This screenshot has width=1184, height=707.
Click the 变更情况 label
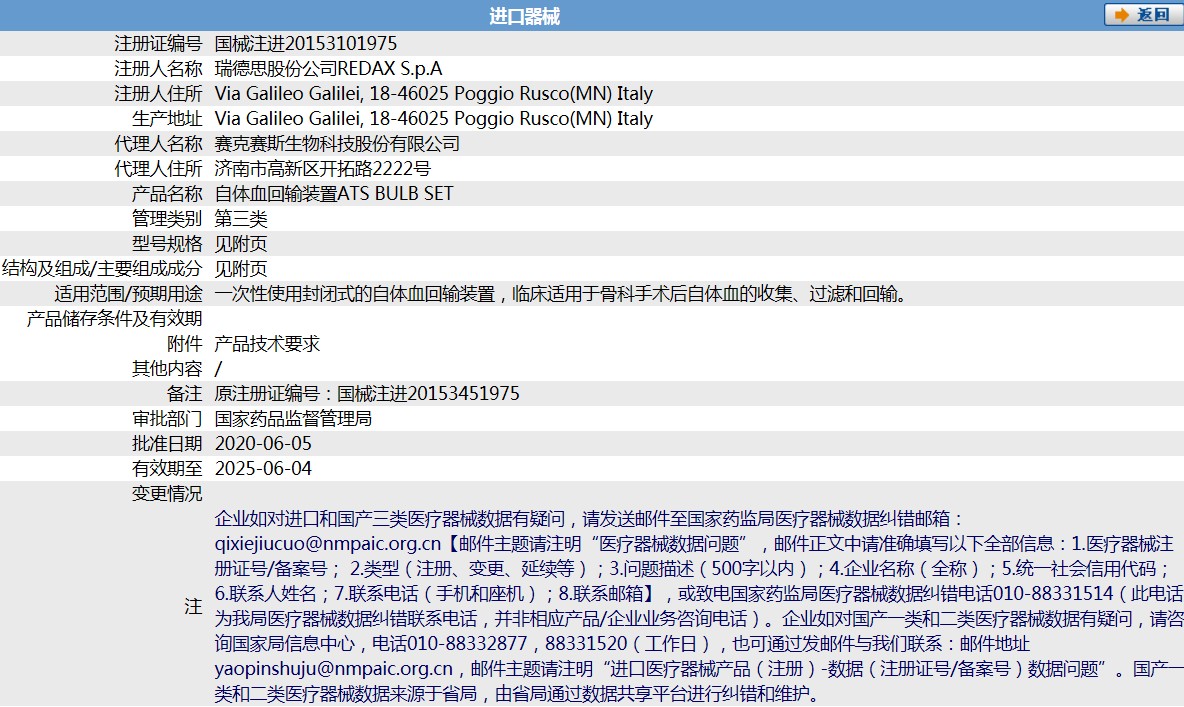[x=168, y=492]
